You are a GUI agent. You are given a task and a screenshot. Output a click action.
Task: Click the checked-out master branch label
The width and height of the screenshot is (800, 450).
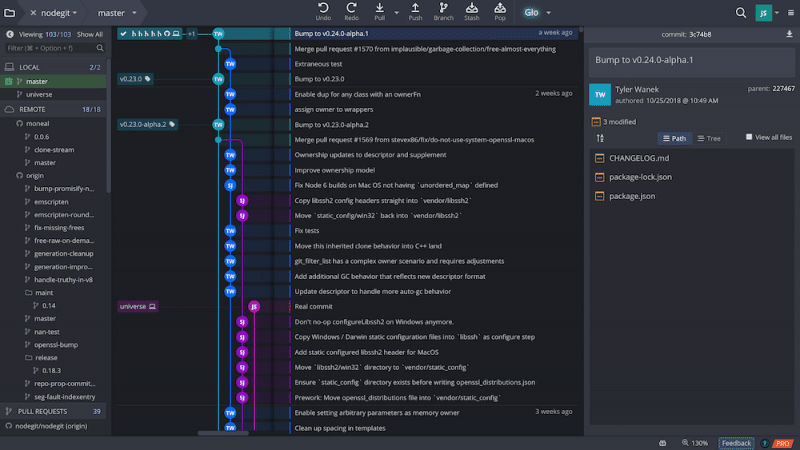[x=149, y=34]
